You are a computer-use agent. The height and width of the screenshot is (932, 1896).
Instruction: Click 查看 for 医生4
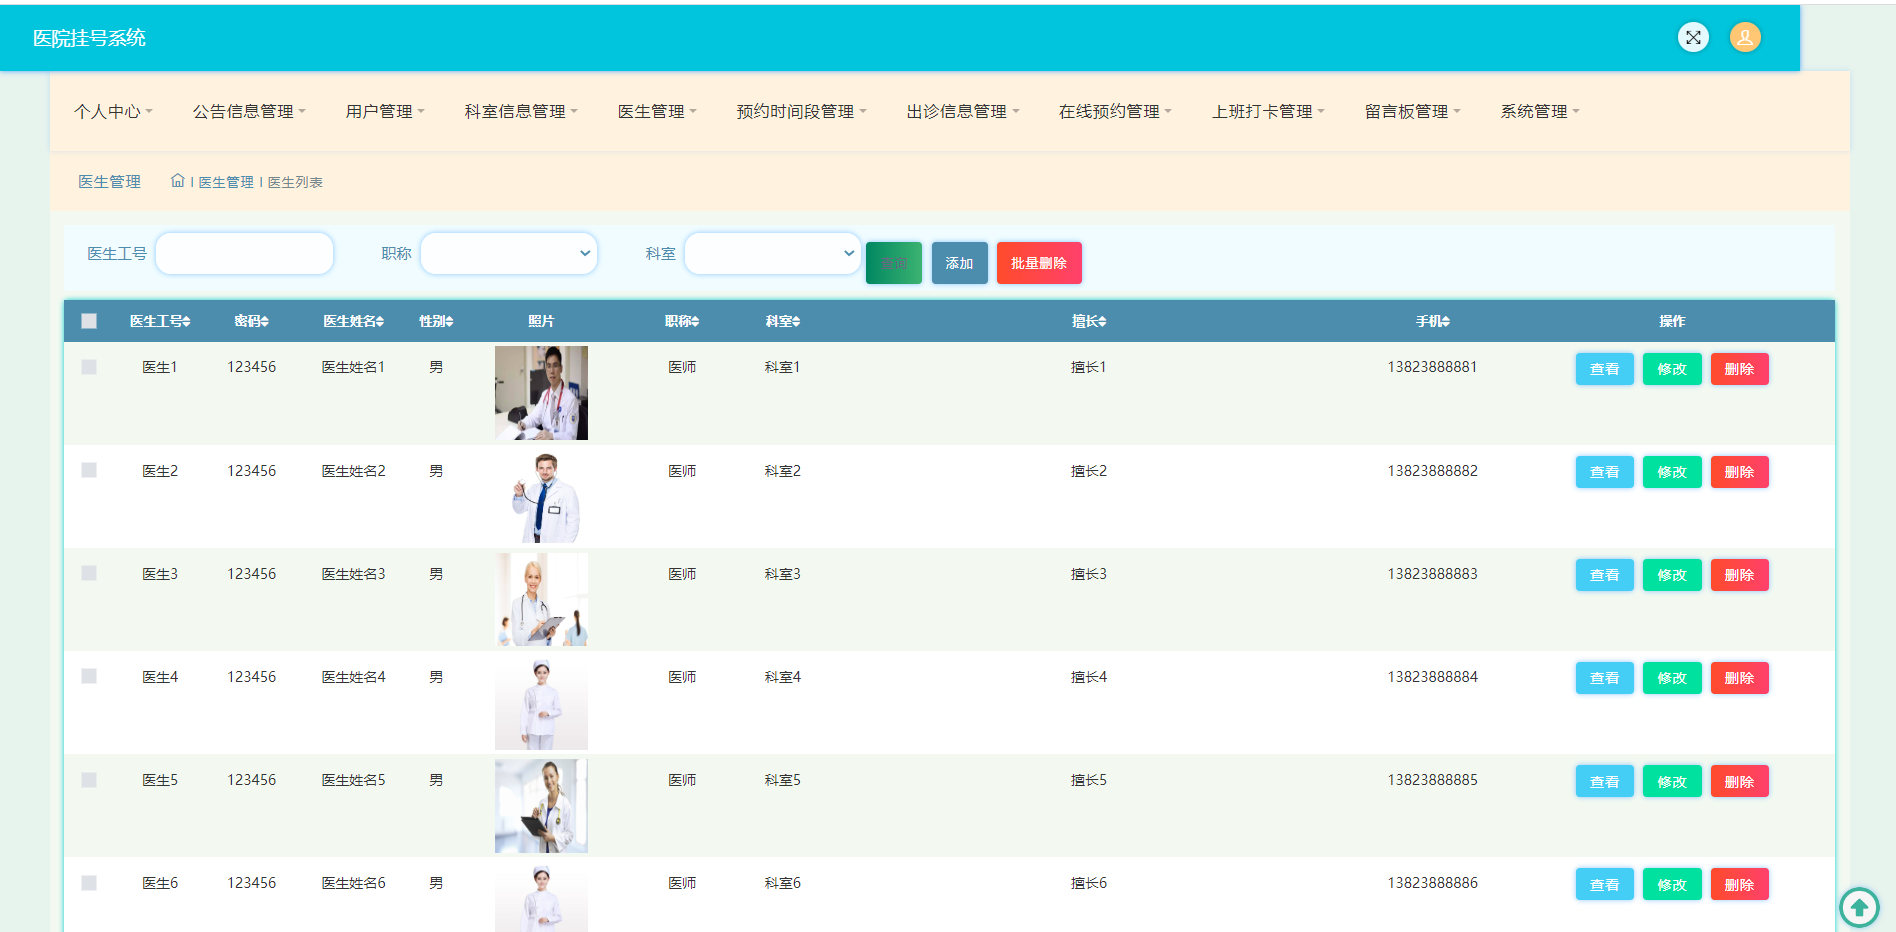1605,678
